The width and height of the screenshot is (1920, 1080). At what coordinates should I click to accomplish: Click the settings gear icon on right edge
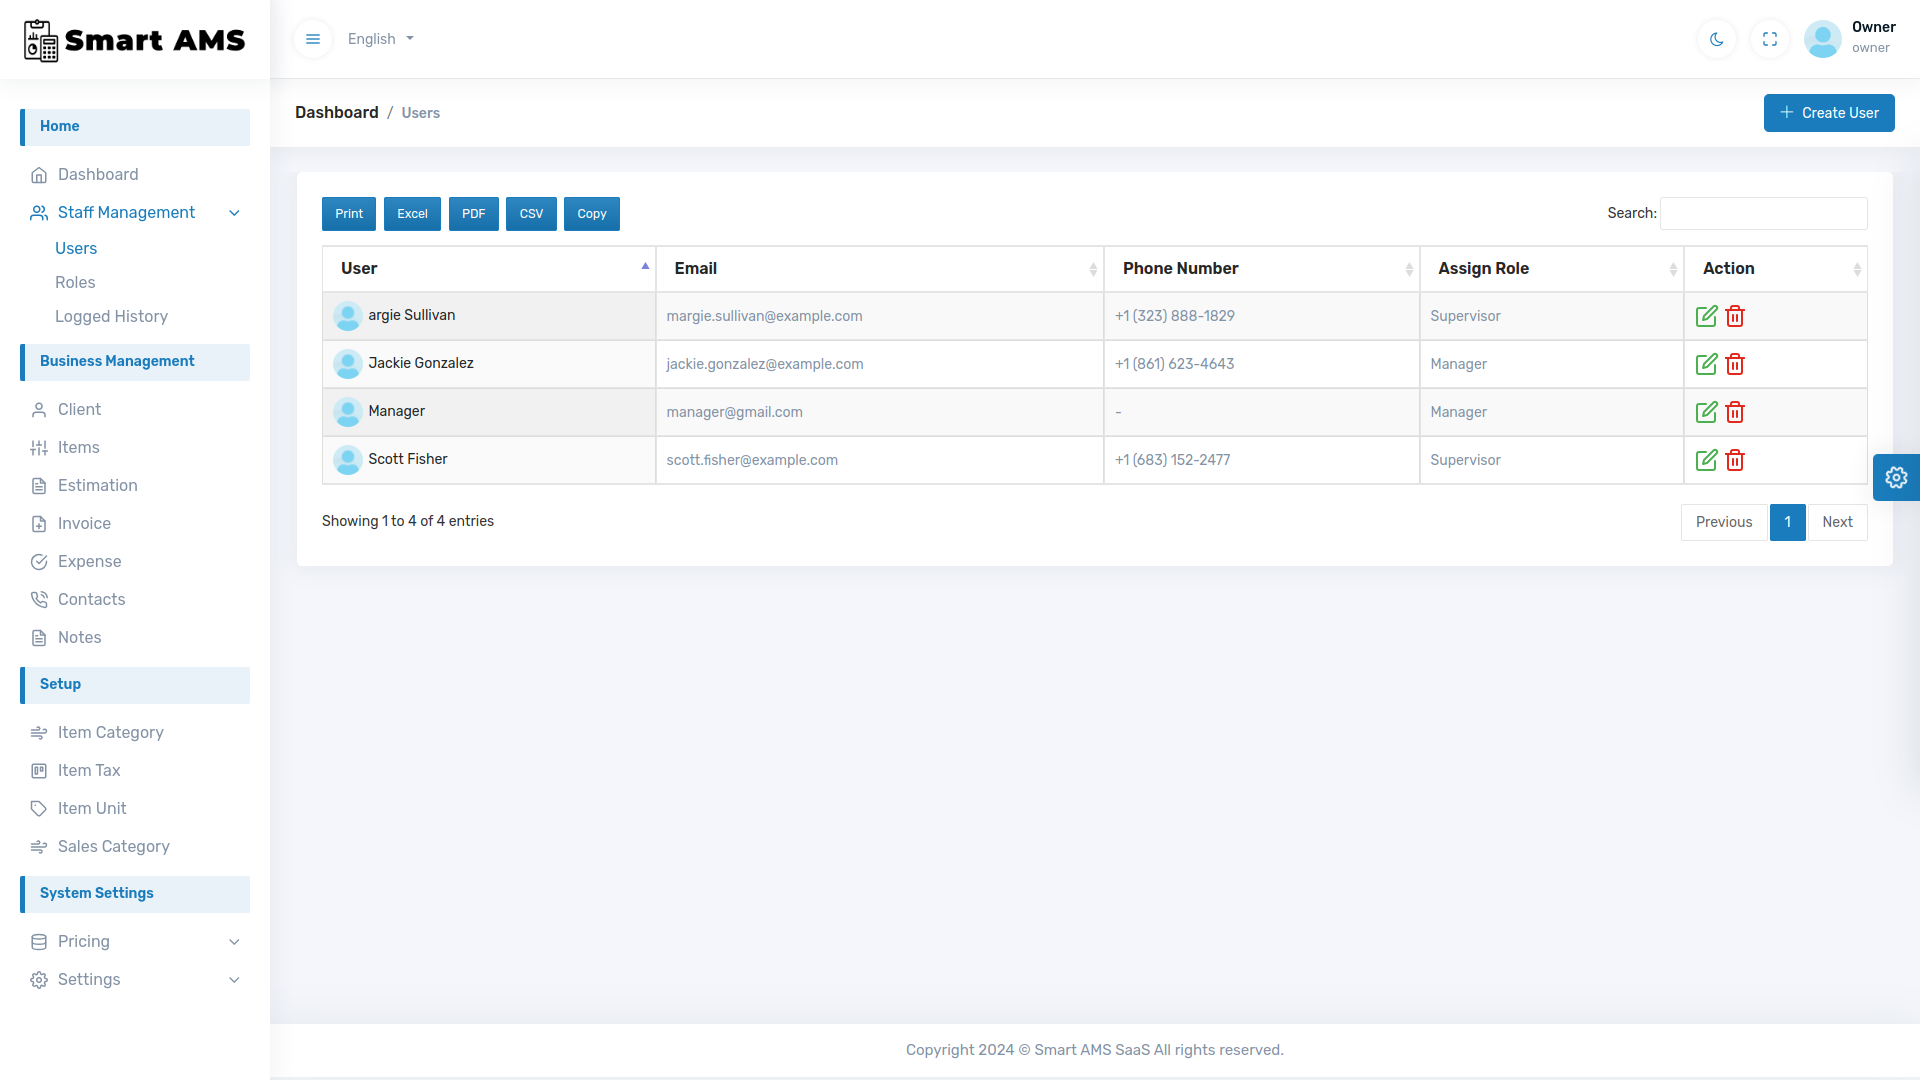[1896, 476]
